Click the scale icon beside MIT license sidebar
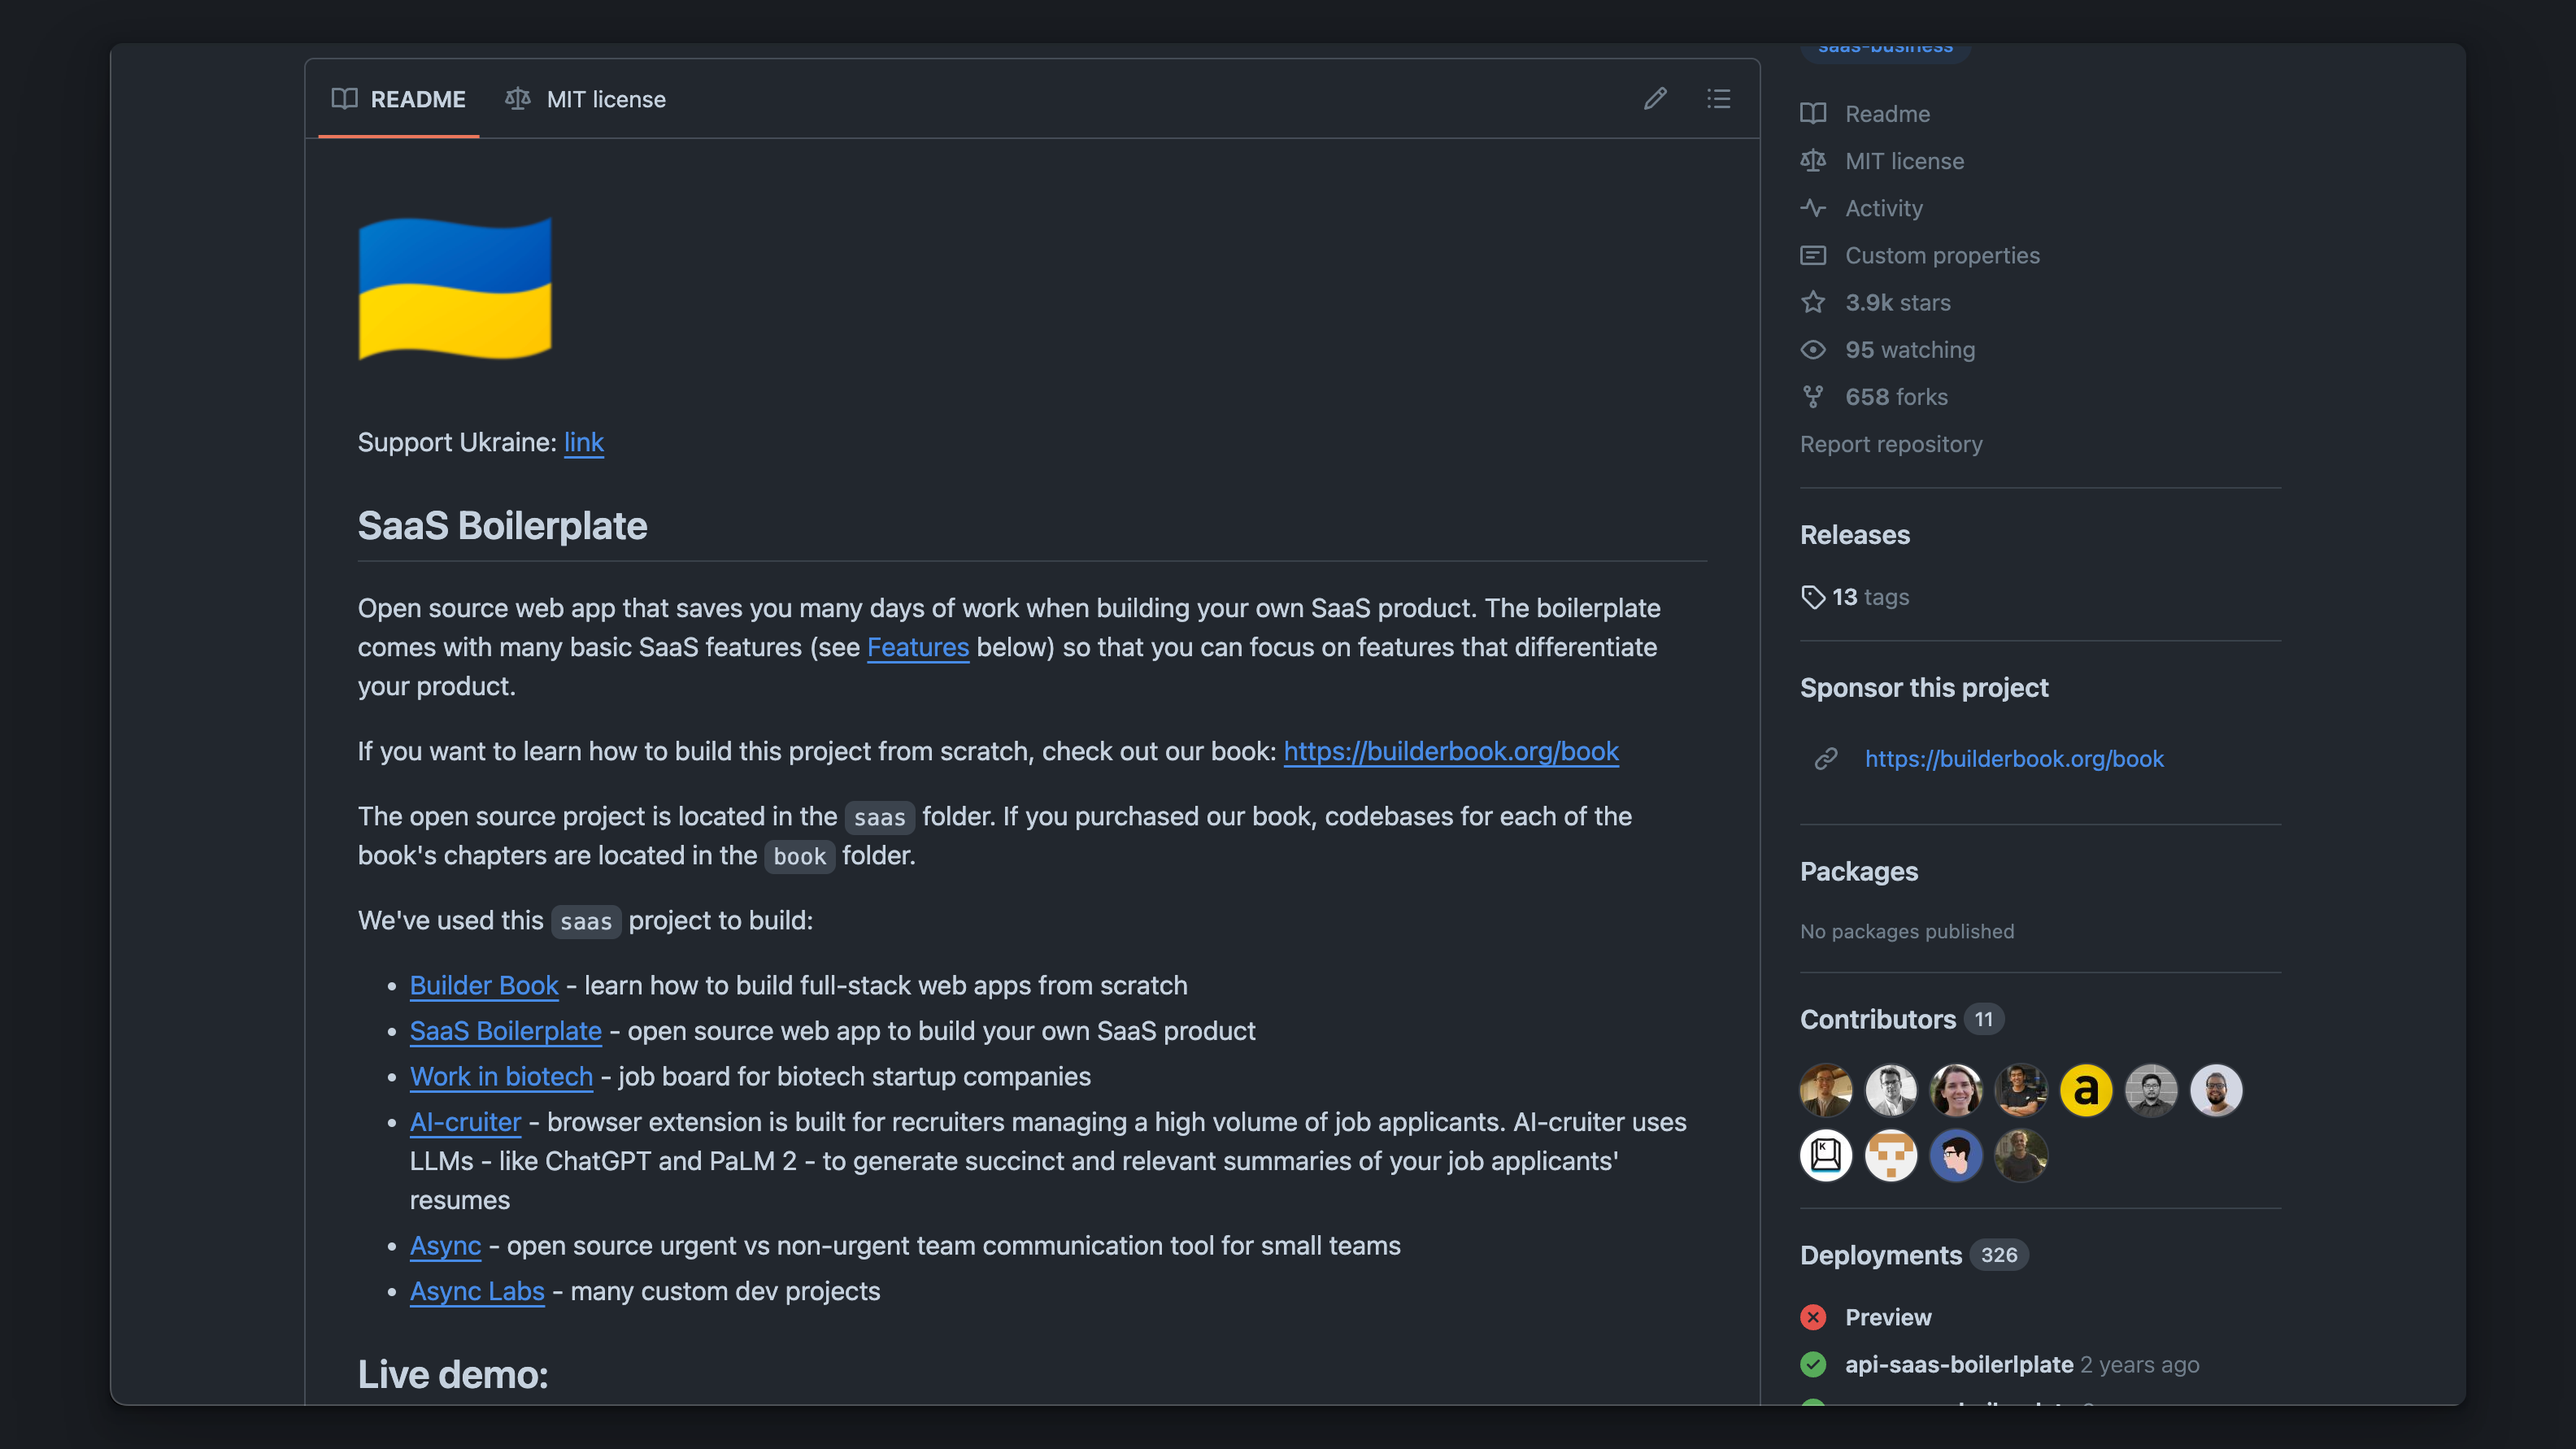2576x1449 pixels. coord(1813,161)
